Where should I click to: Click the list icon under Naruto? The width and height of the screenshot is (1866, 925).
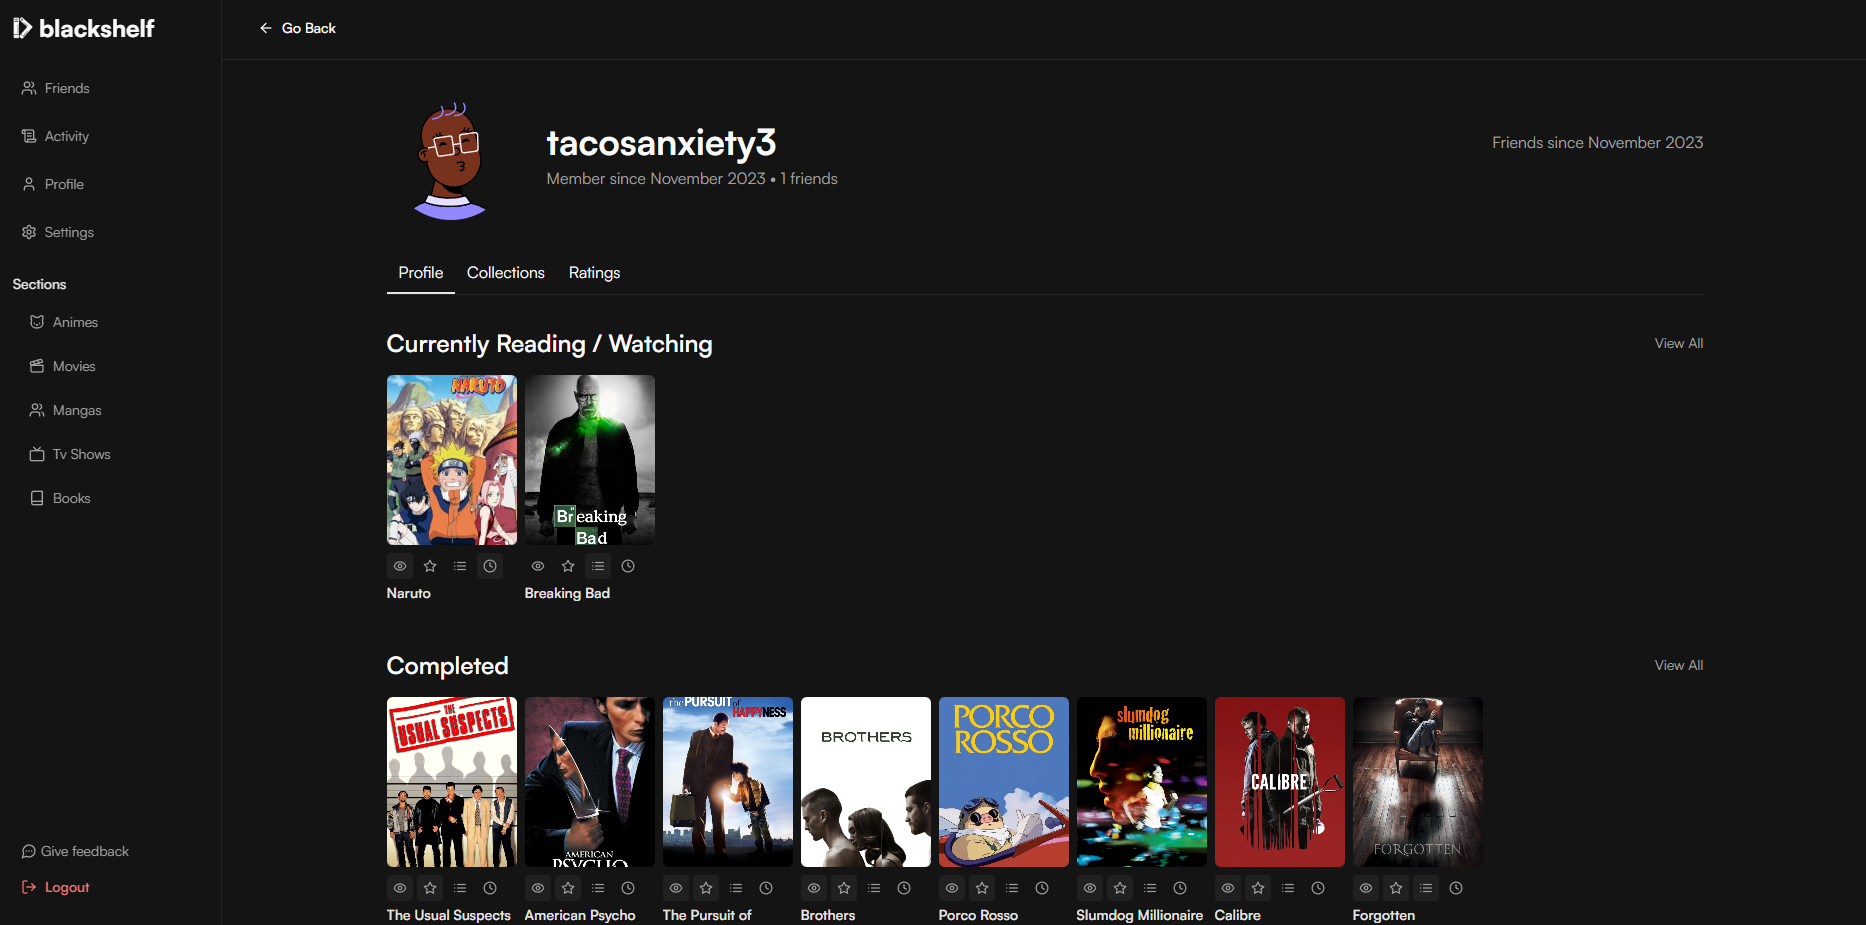point(460,566)
